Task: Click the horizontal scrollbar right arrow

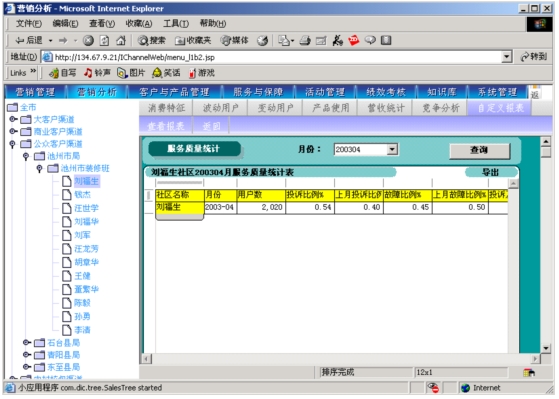Action: pyautogui.click(x=535, y=358)
